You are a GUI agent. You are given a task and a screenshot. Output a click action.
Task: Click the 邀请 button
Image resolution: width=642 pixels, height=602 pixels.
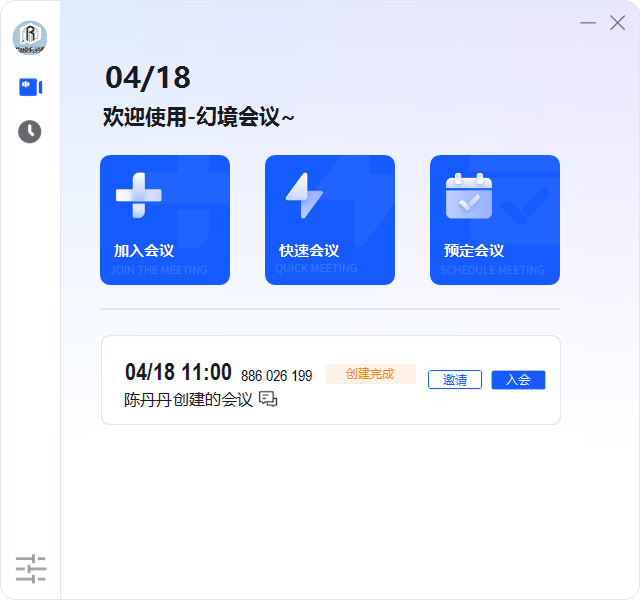(x=455, y=380)
